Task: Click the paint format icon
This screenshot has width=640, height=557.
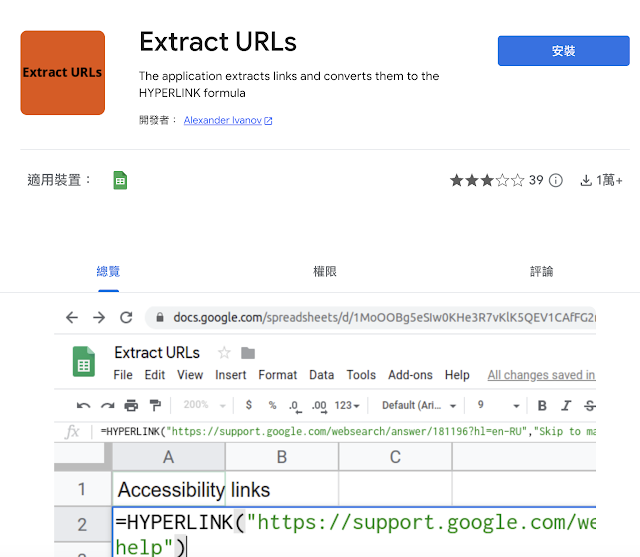Action: coord(156,405)
